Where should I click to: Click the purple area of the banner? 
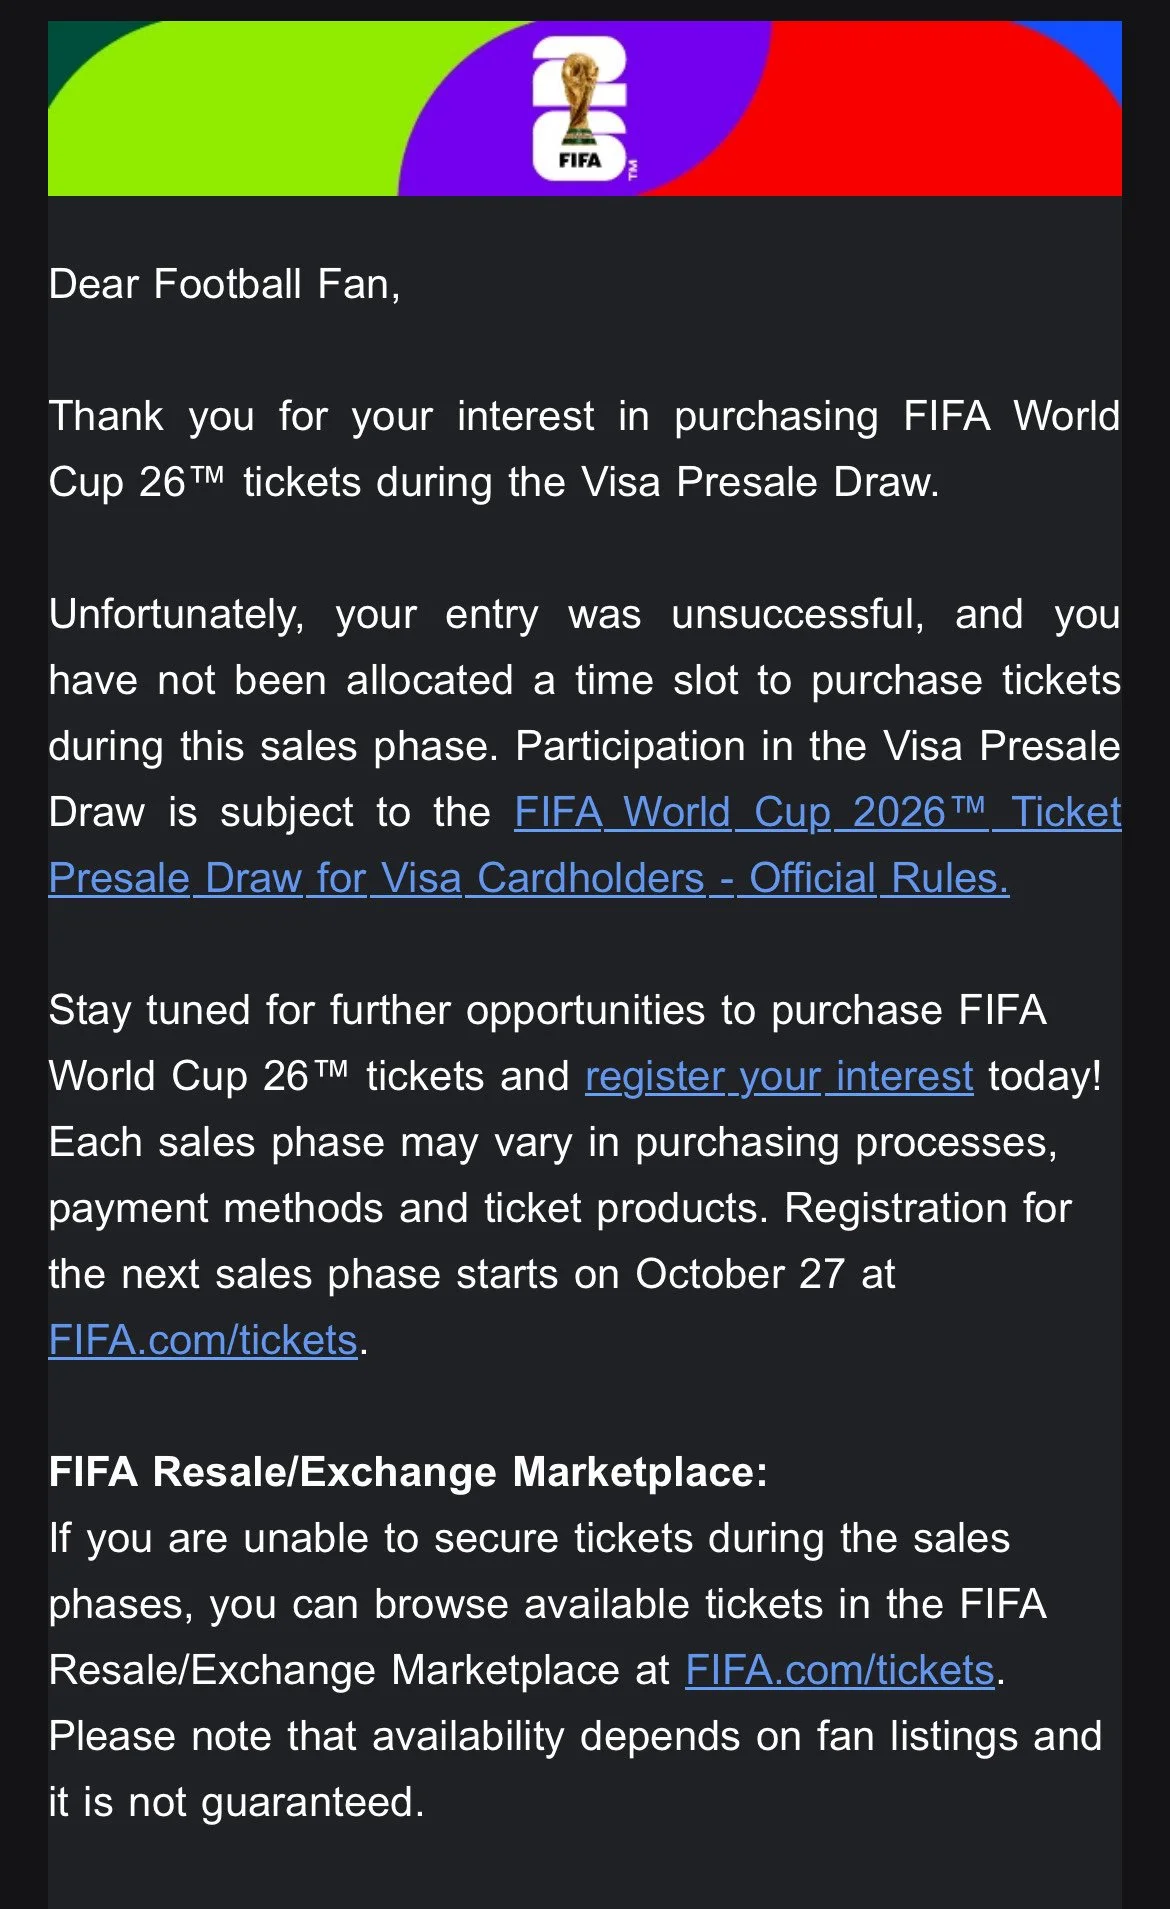(470, 120)
